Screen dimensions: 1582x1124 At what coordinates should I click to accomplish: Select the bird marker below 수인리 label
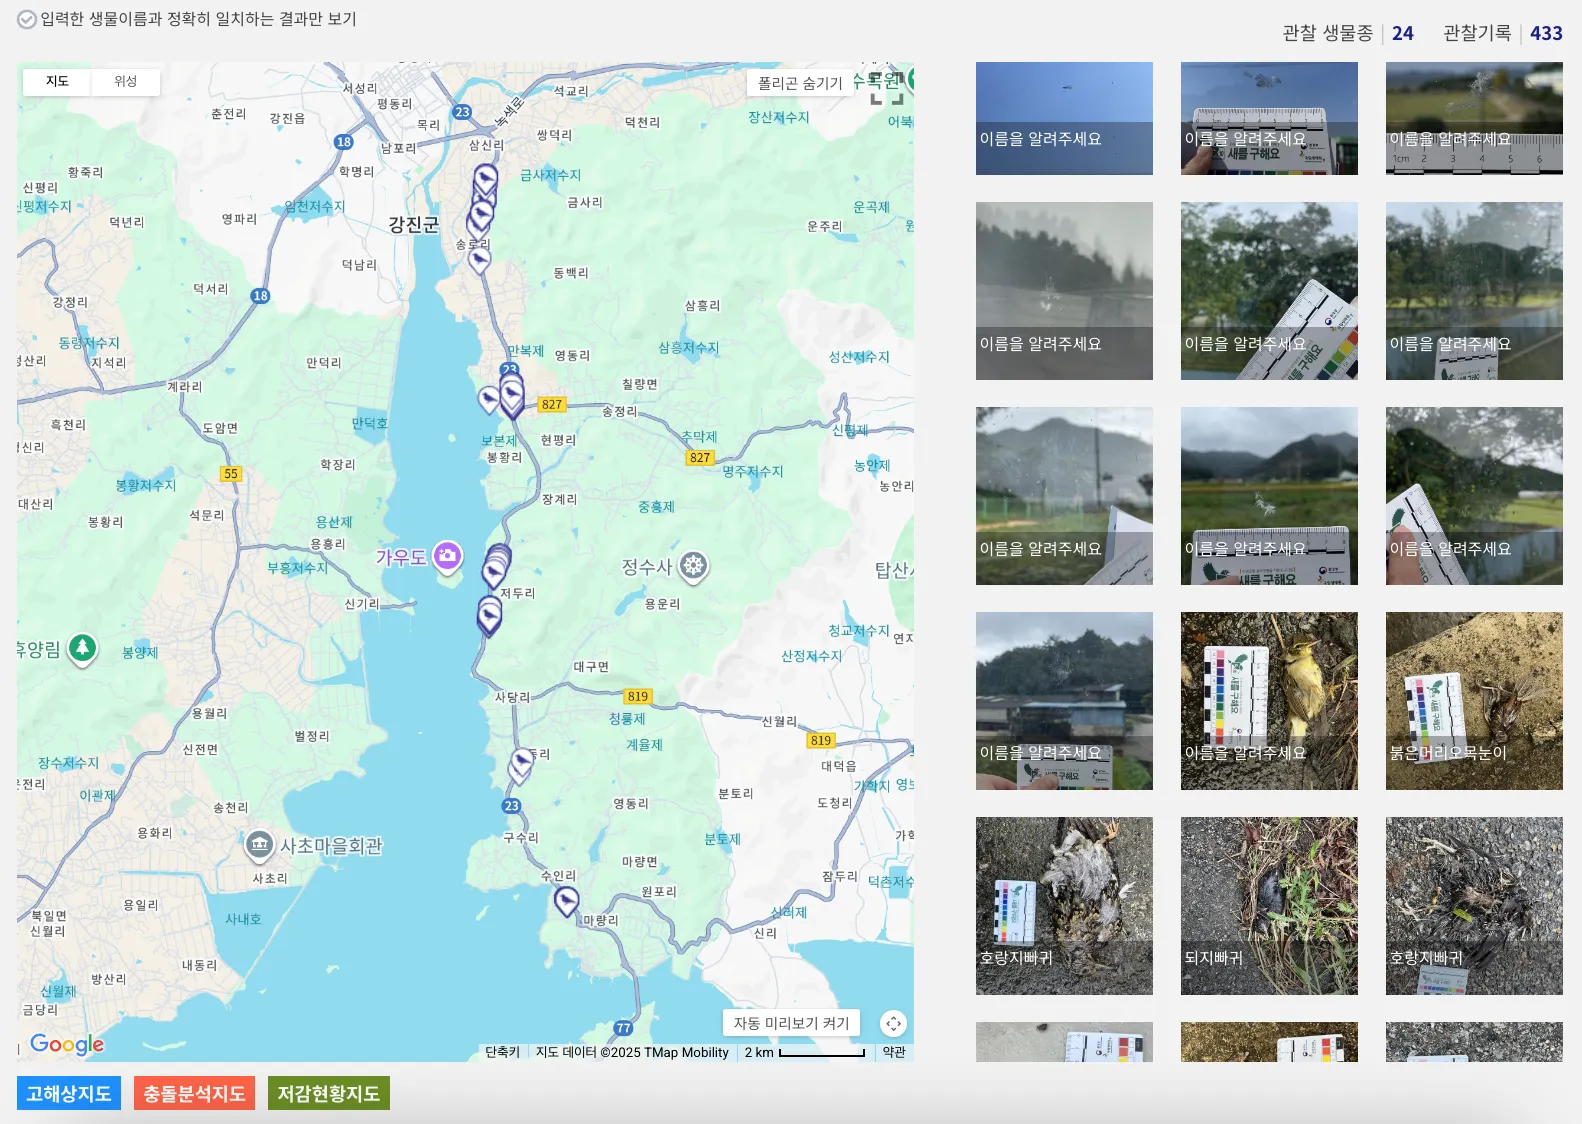(566, 901)
